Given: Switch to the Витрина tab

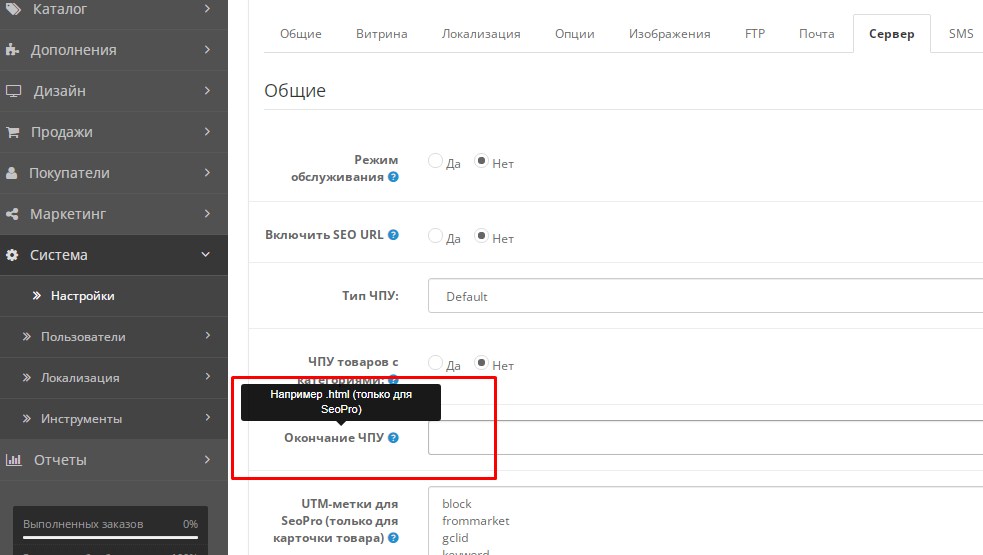Looking at the screenshot, I should (x=382, y=34).
